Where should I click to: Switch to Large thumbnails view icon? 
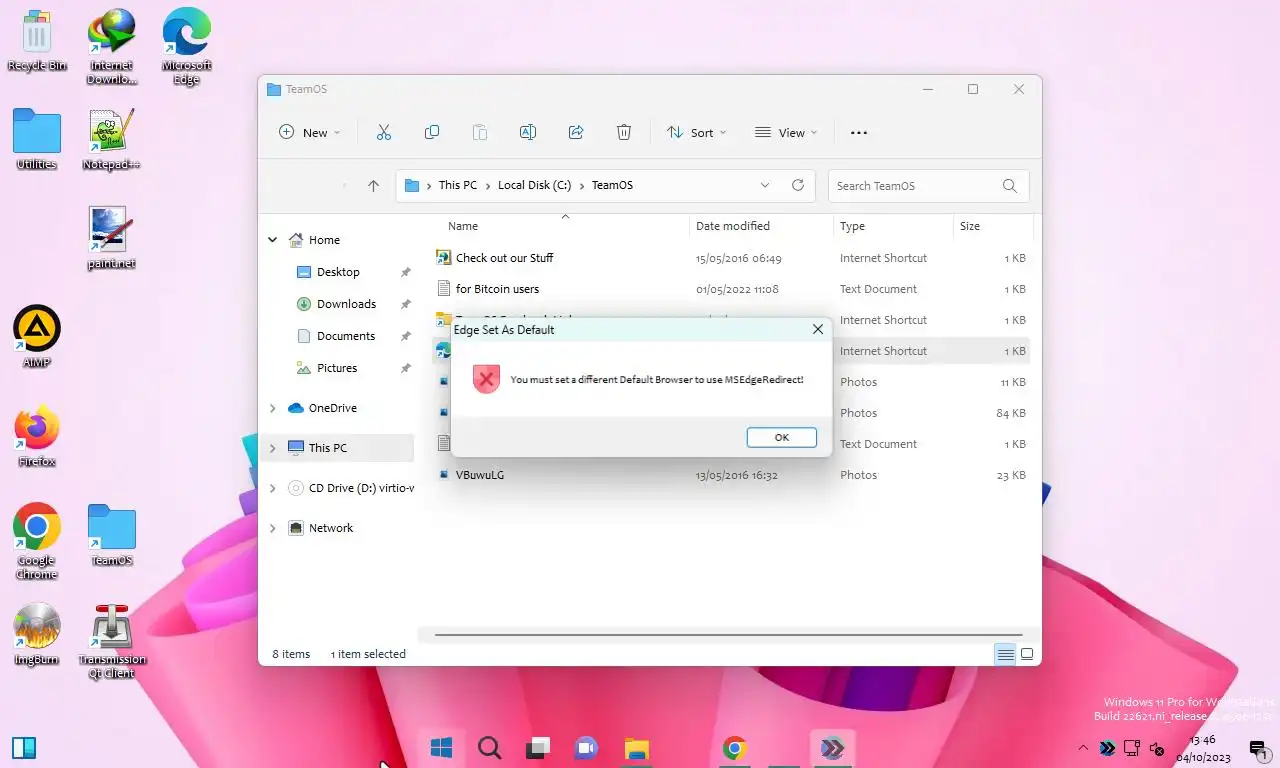(x=1026, y=654)
